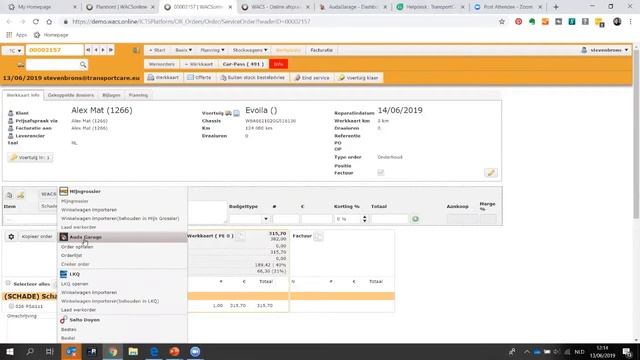Click the yellow icon above Item column
Screen dimensions: 640x360
pyautogui.click(x=20, y=195)
